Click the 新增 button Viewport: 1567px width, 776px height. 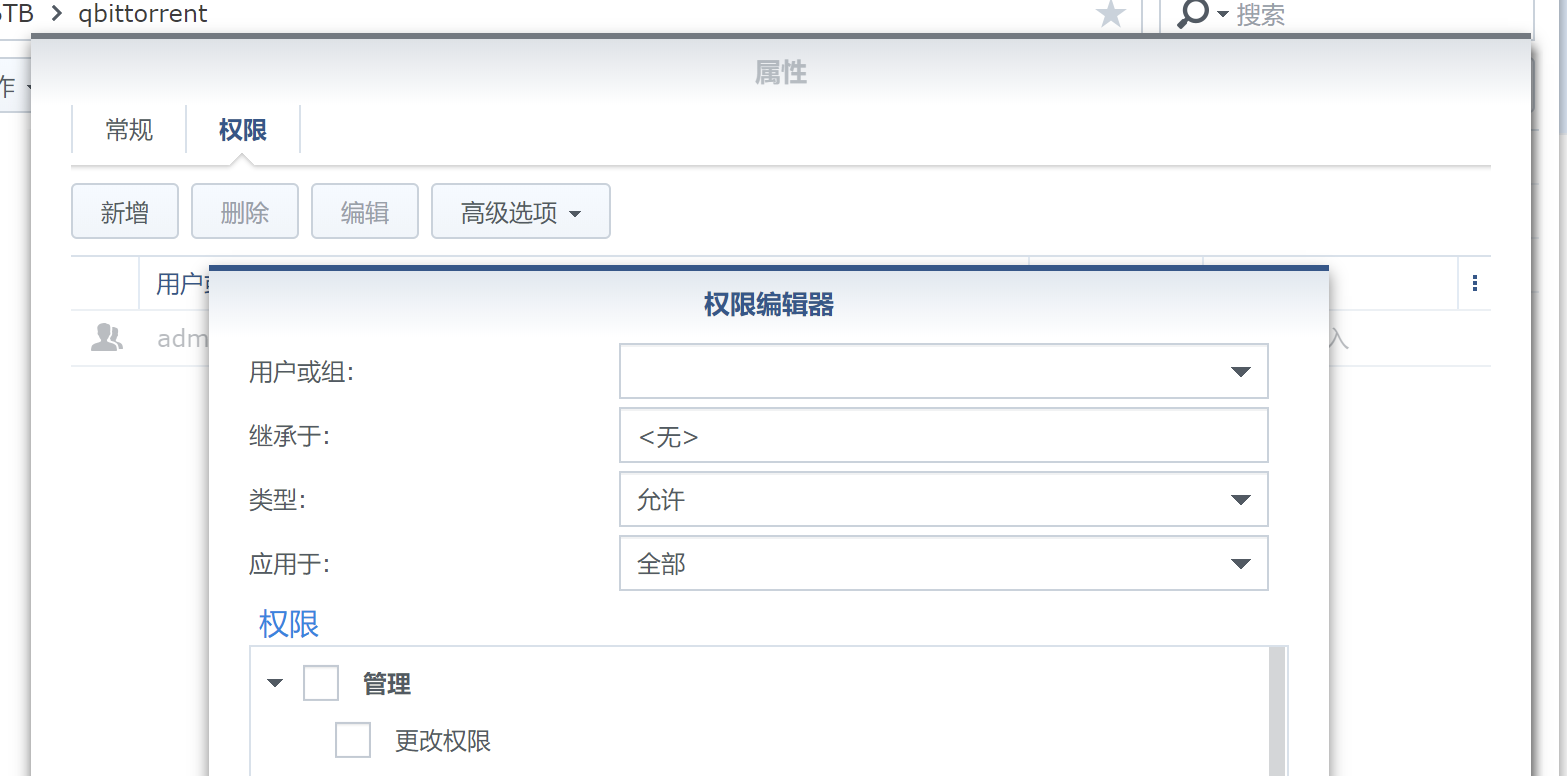125,212
